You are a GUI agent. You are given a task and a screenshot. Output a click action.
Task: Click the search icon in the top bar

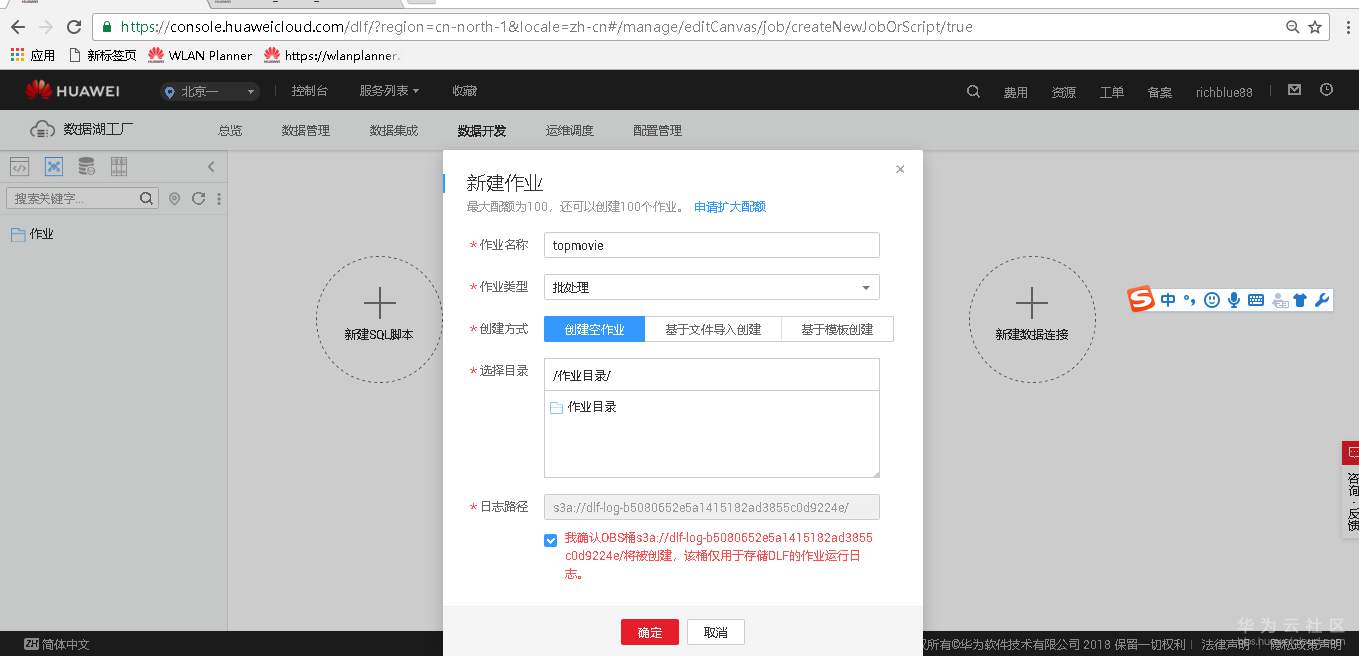[973, 91]
